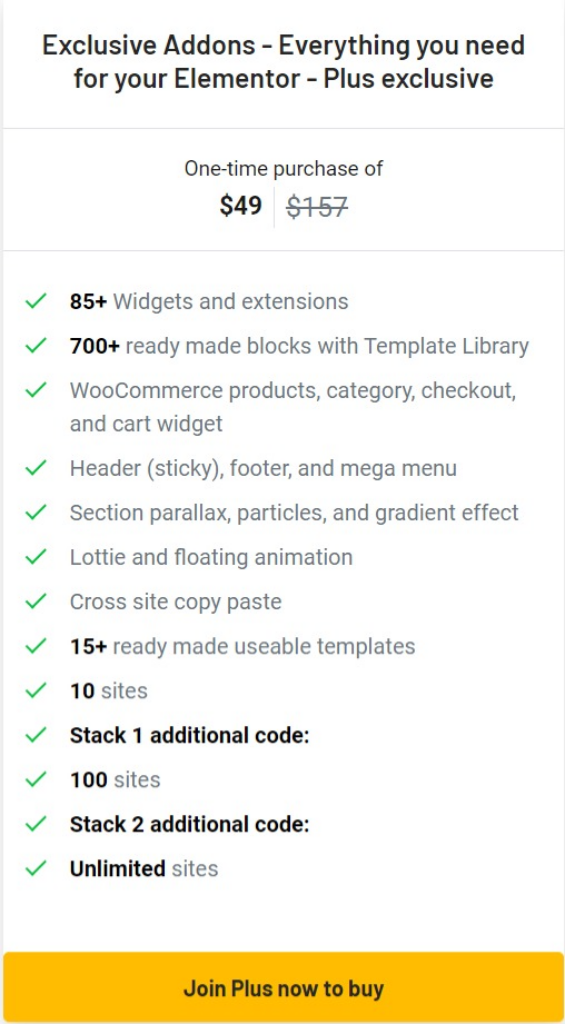Click the checkmark next to 700+ ready made blocks
The width and height of the screenshot is (565, 1024).
coord(35,345)
